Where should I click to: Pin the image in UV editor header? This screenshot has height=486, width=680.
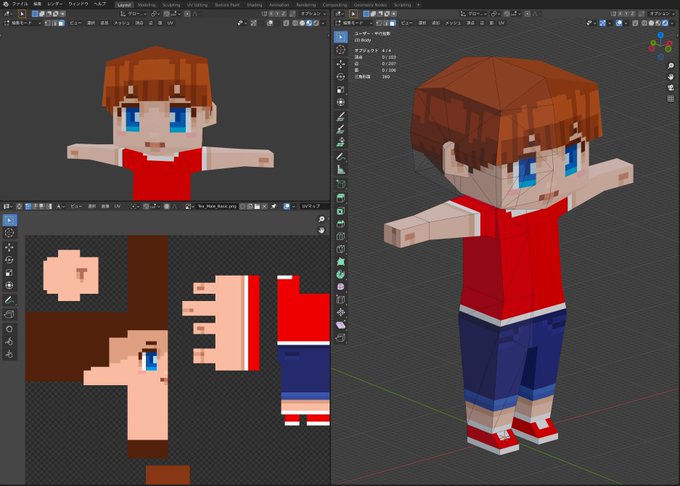point(274,206)
